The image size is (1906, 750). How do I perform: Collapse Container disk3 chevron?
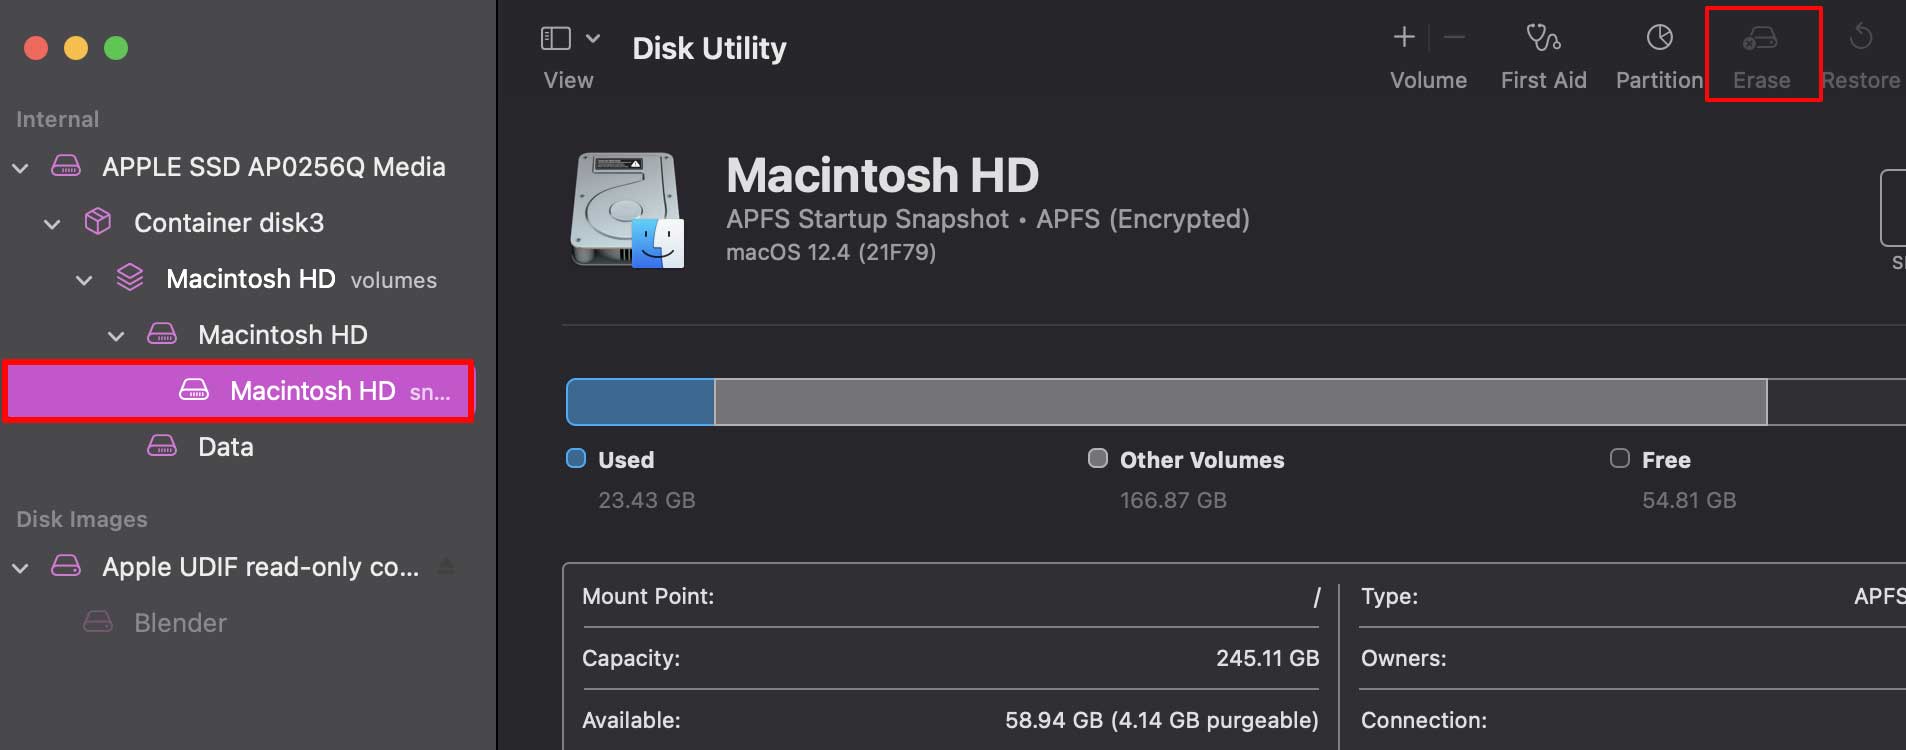[52, 224]
